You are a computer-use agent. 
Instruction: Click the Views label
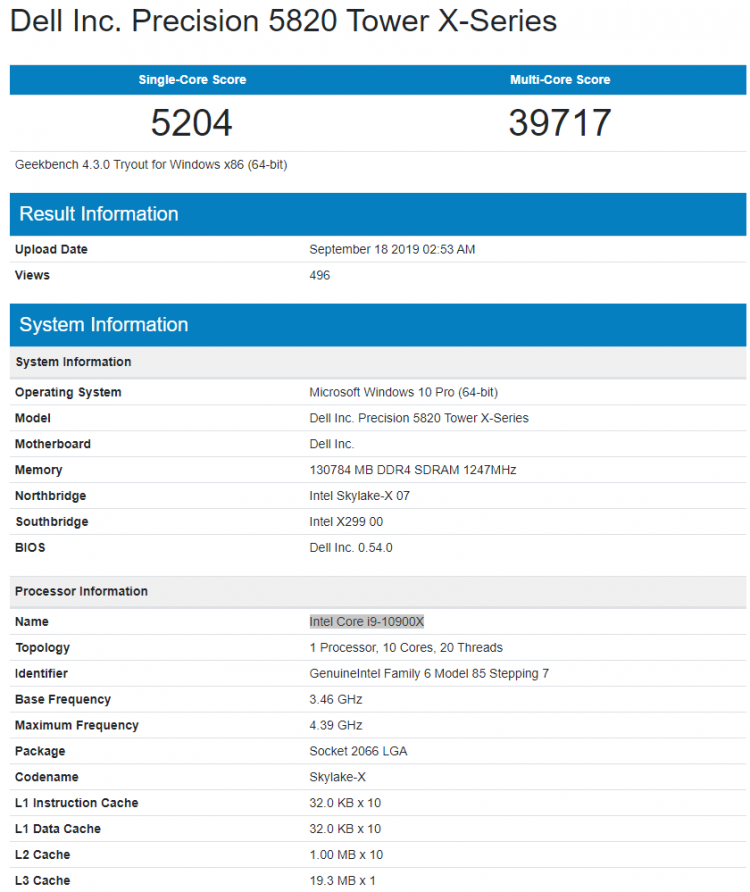32,275
